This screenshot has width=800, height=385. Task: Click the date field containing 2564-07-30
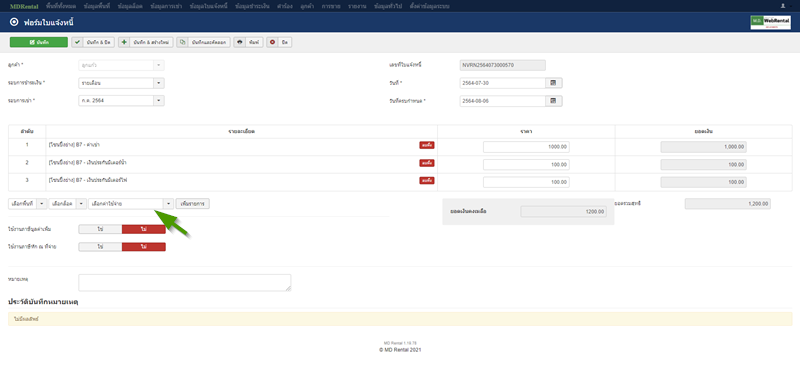pyautogui.click(x=503, y=83)
